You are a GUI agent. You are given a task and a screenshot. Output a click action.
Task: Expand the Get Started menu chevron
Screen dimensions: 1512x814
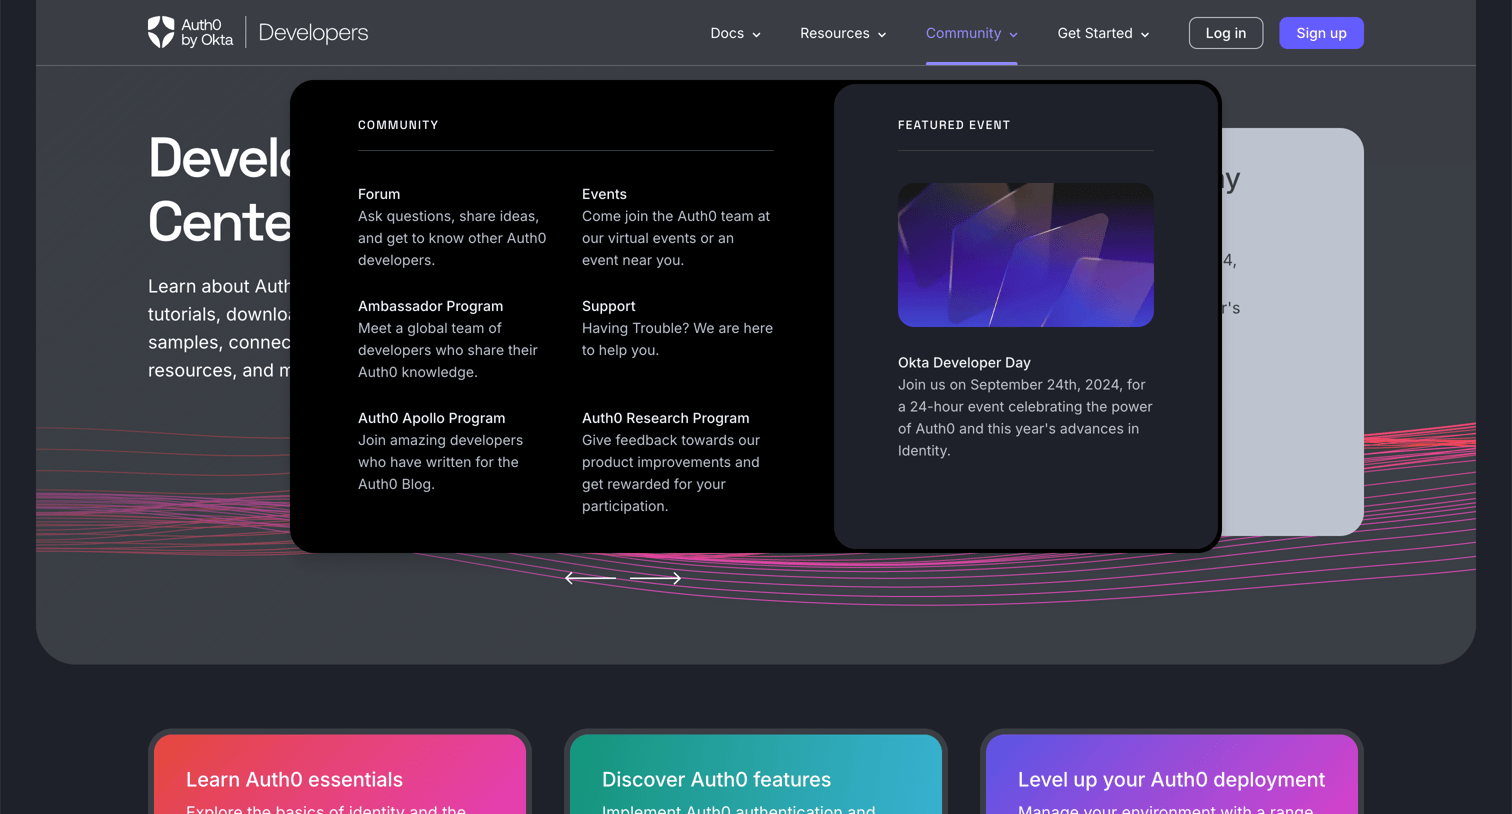tap(1145, 35)
